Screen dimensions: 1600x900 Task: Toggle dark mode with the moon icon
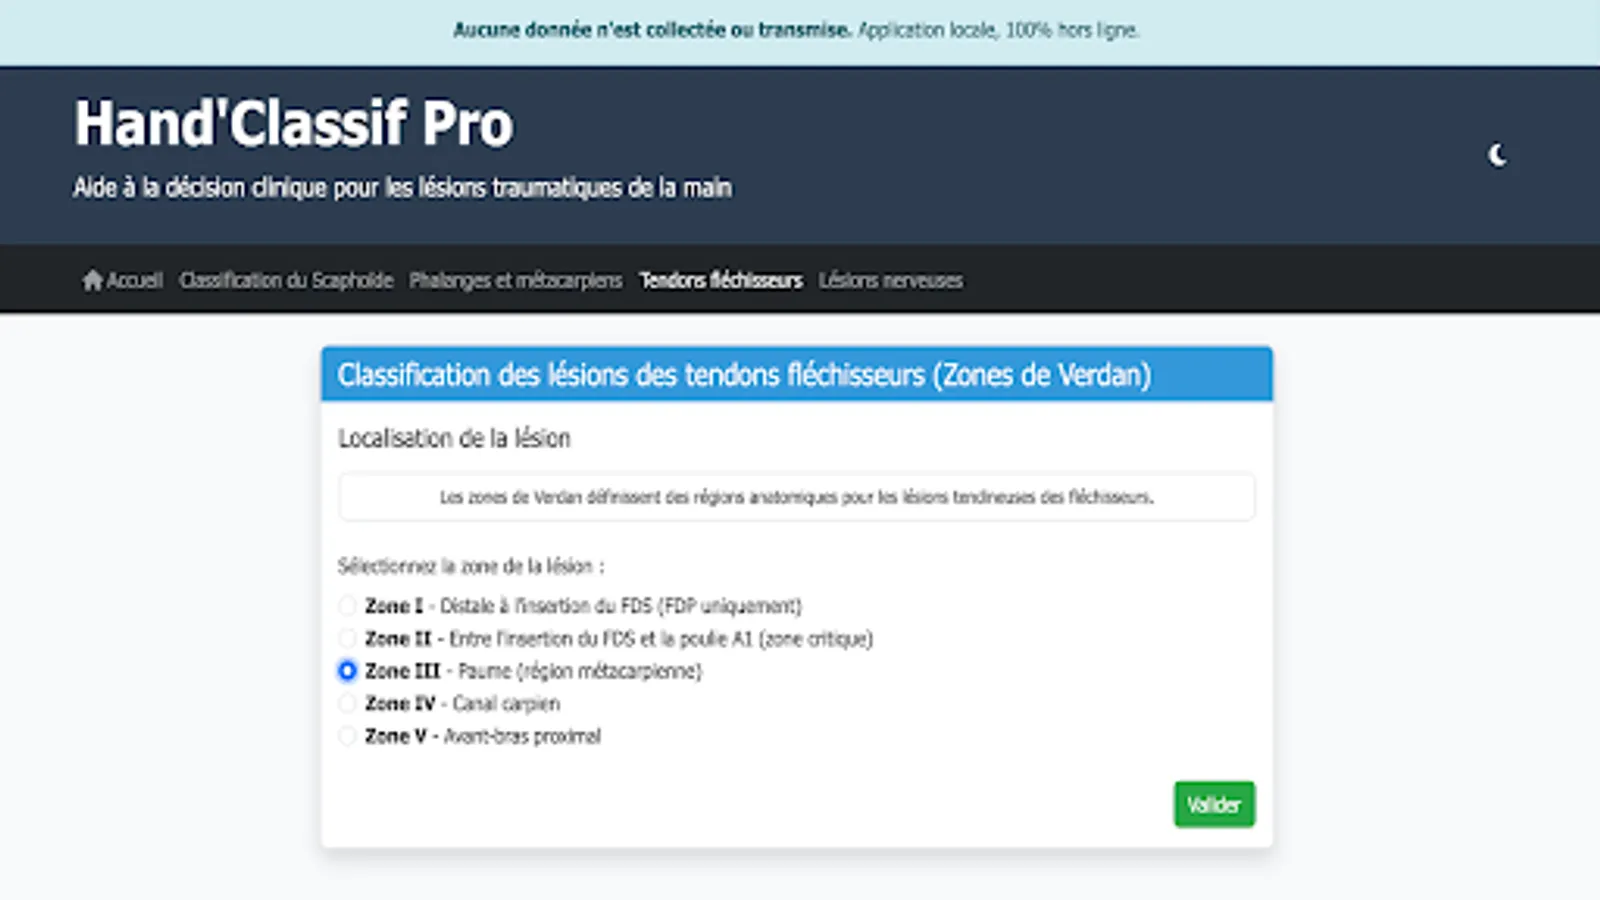tap(1497, 154)
